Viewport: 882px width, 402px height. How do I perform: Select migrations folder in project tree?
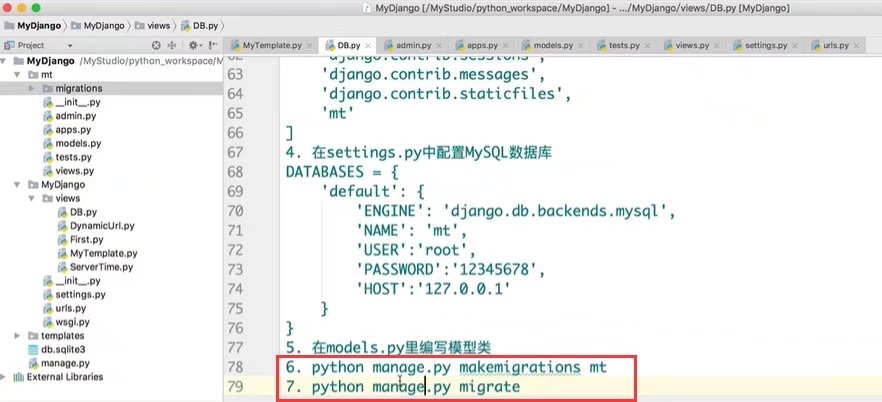pos(78,88)
